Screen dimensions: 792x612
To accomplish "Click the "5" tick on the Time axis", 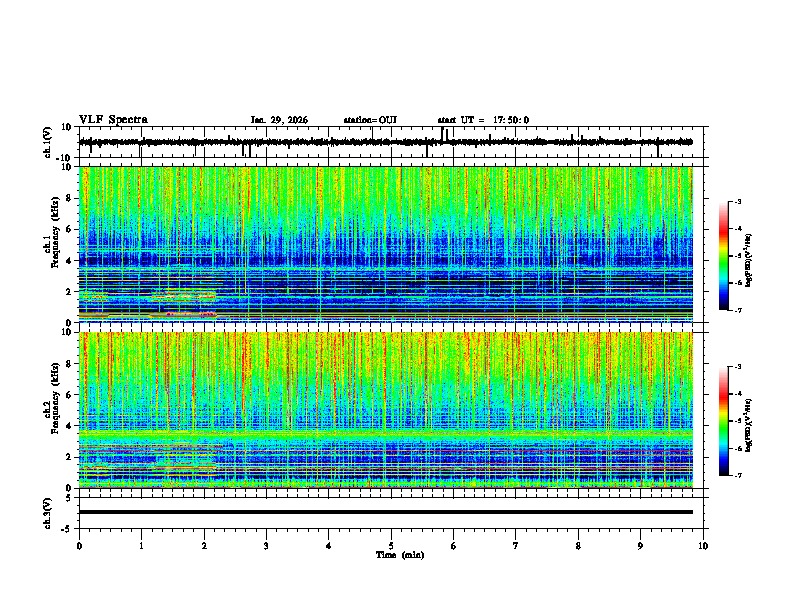I will 391,545.
